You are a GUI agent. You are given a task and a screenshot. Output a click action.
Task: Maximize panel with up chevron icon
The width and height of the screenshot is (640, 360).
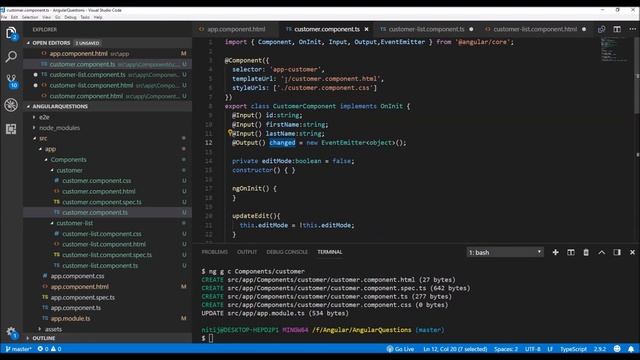pos(601,252)
